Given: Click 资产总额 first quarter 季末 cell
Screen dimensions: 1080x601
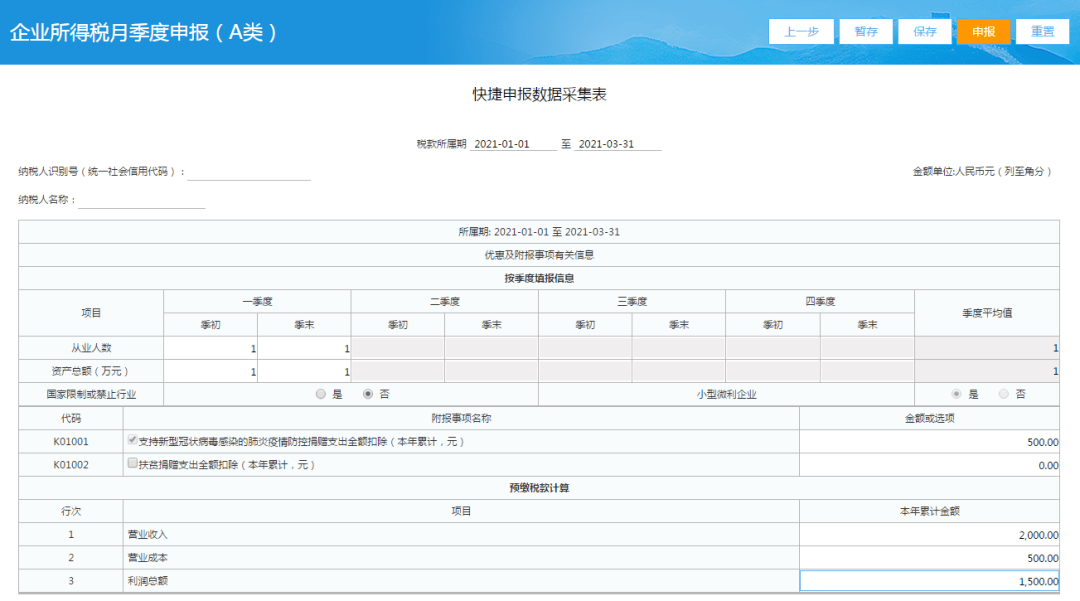Looking at the screenshot, I should tap(304, 372).
